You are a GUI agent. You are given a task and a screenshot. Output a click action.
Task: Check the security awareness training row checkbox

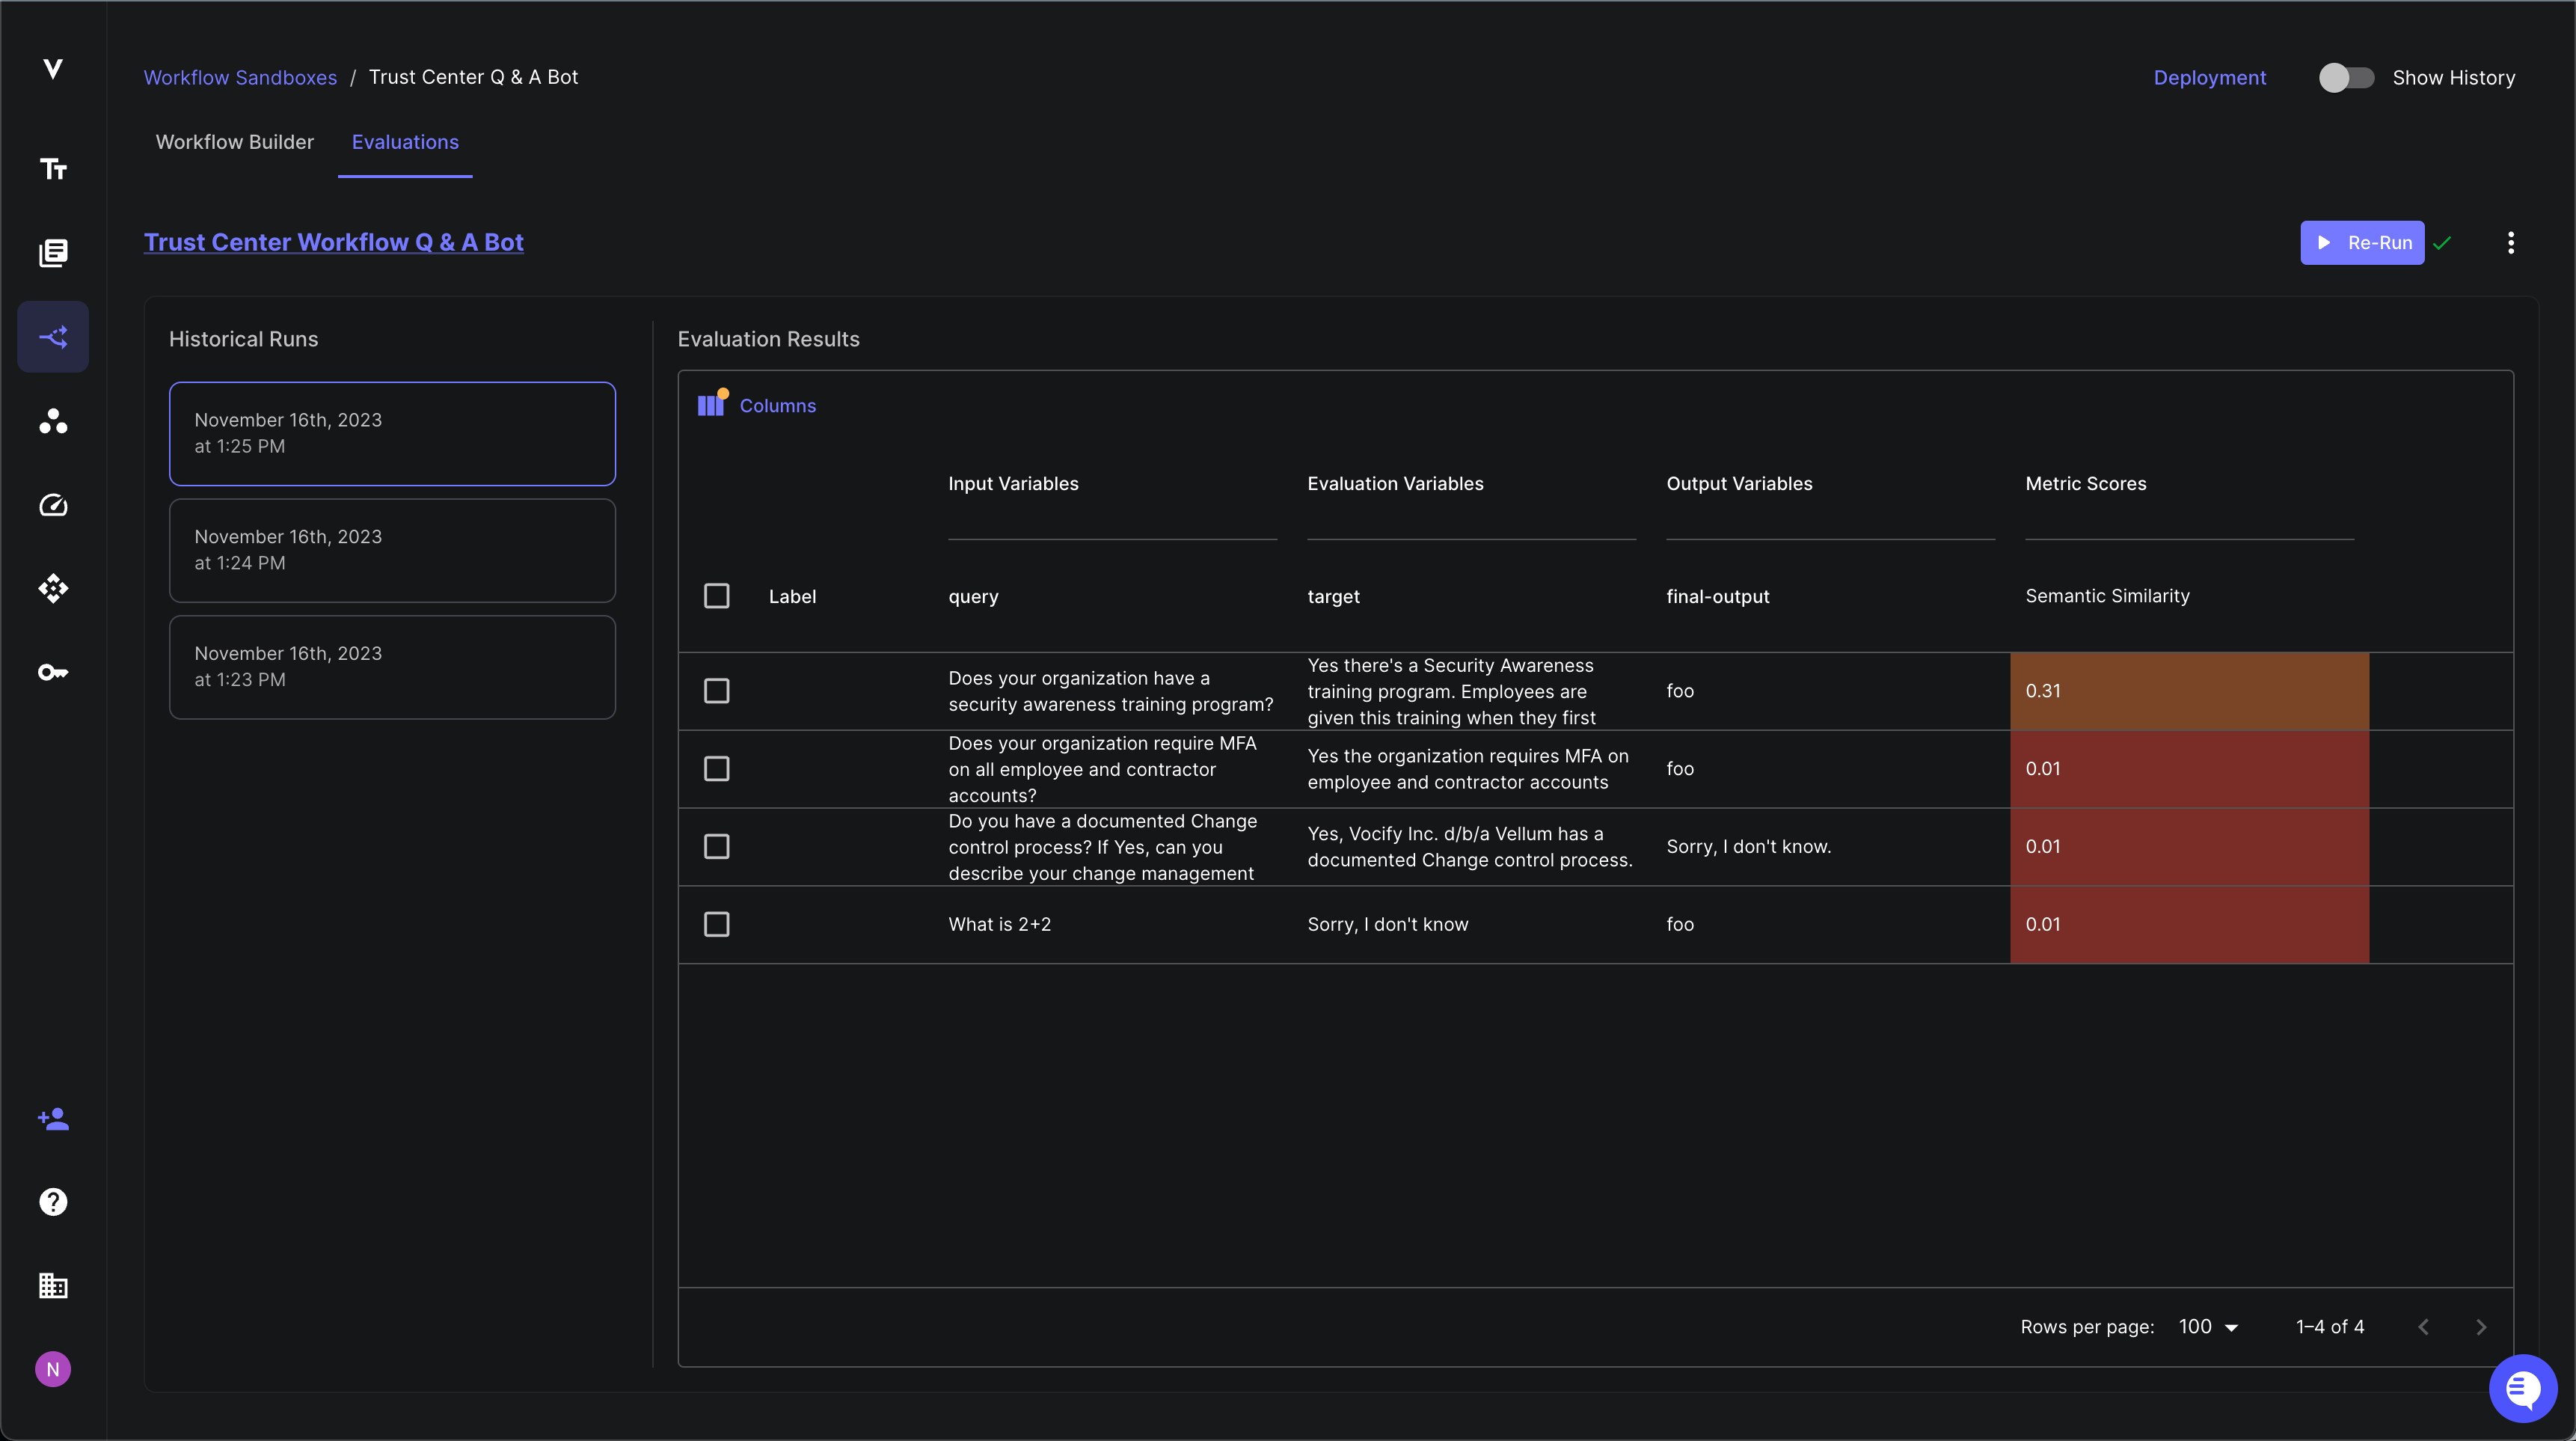pyautogui.click(x=717, y=691)
